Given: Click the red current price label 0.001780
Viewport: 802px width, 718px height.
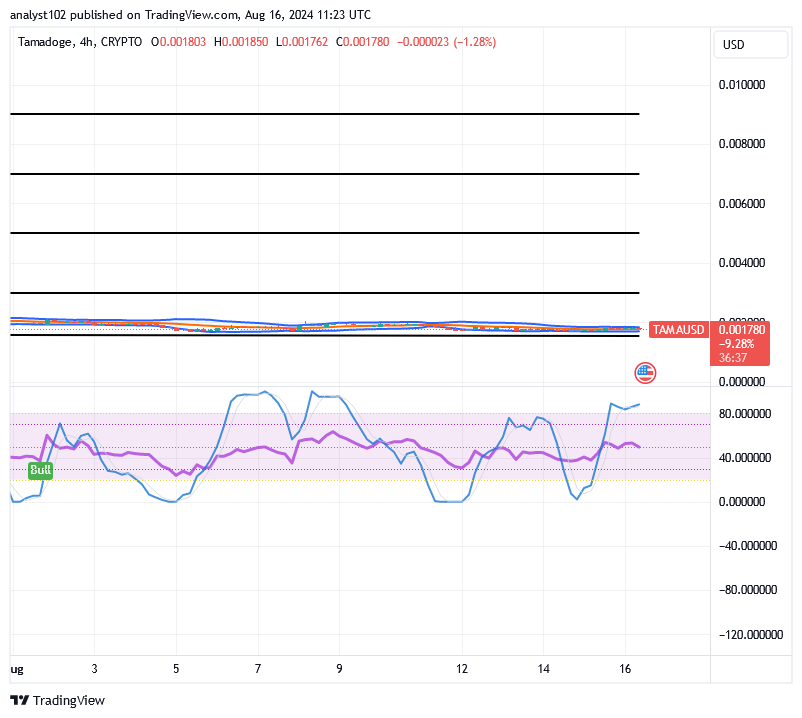Looking at the screenshot, I should (x=740, y=328).
